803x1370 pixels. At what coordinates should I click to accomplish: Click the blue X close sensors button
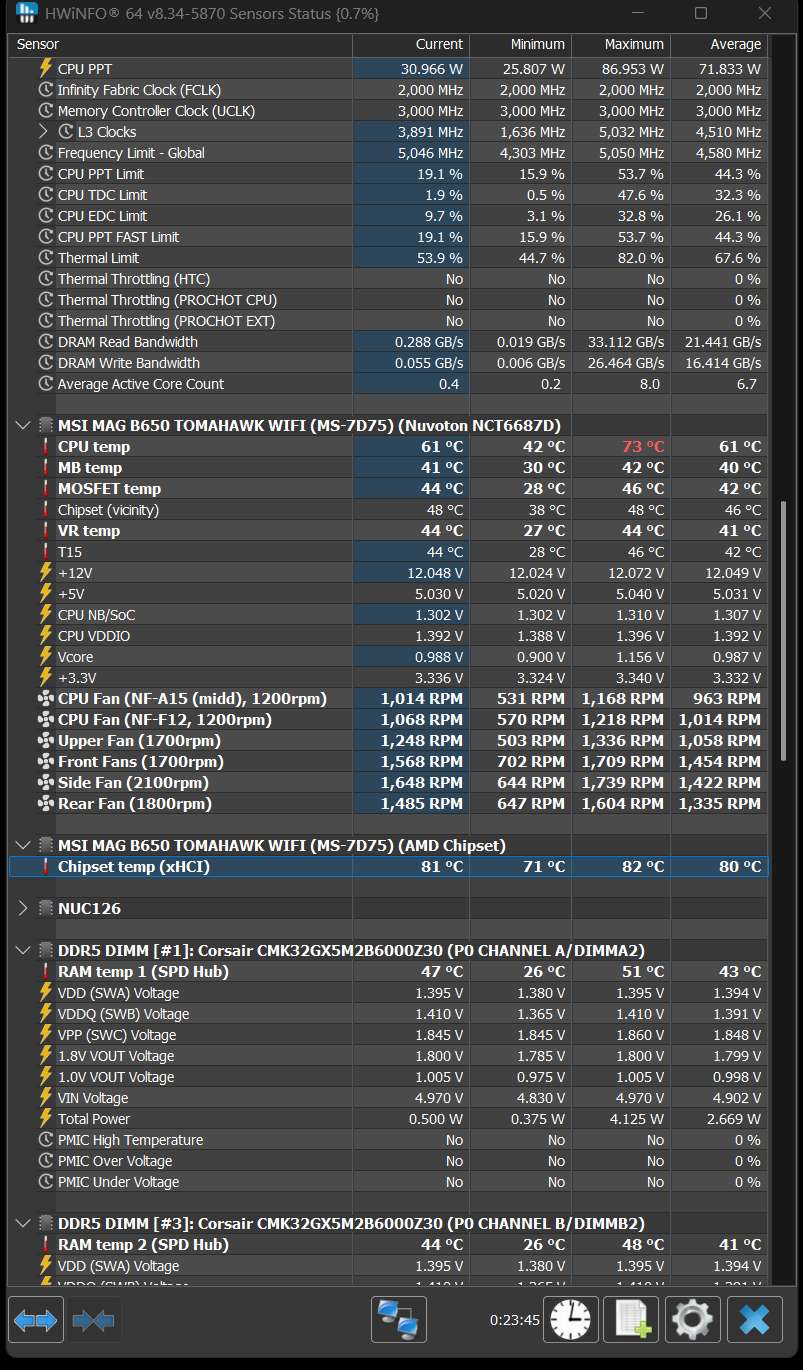pyautogui.click(x=754, y=1320)
